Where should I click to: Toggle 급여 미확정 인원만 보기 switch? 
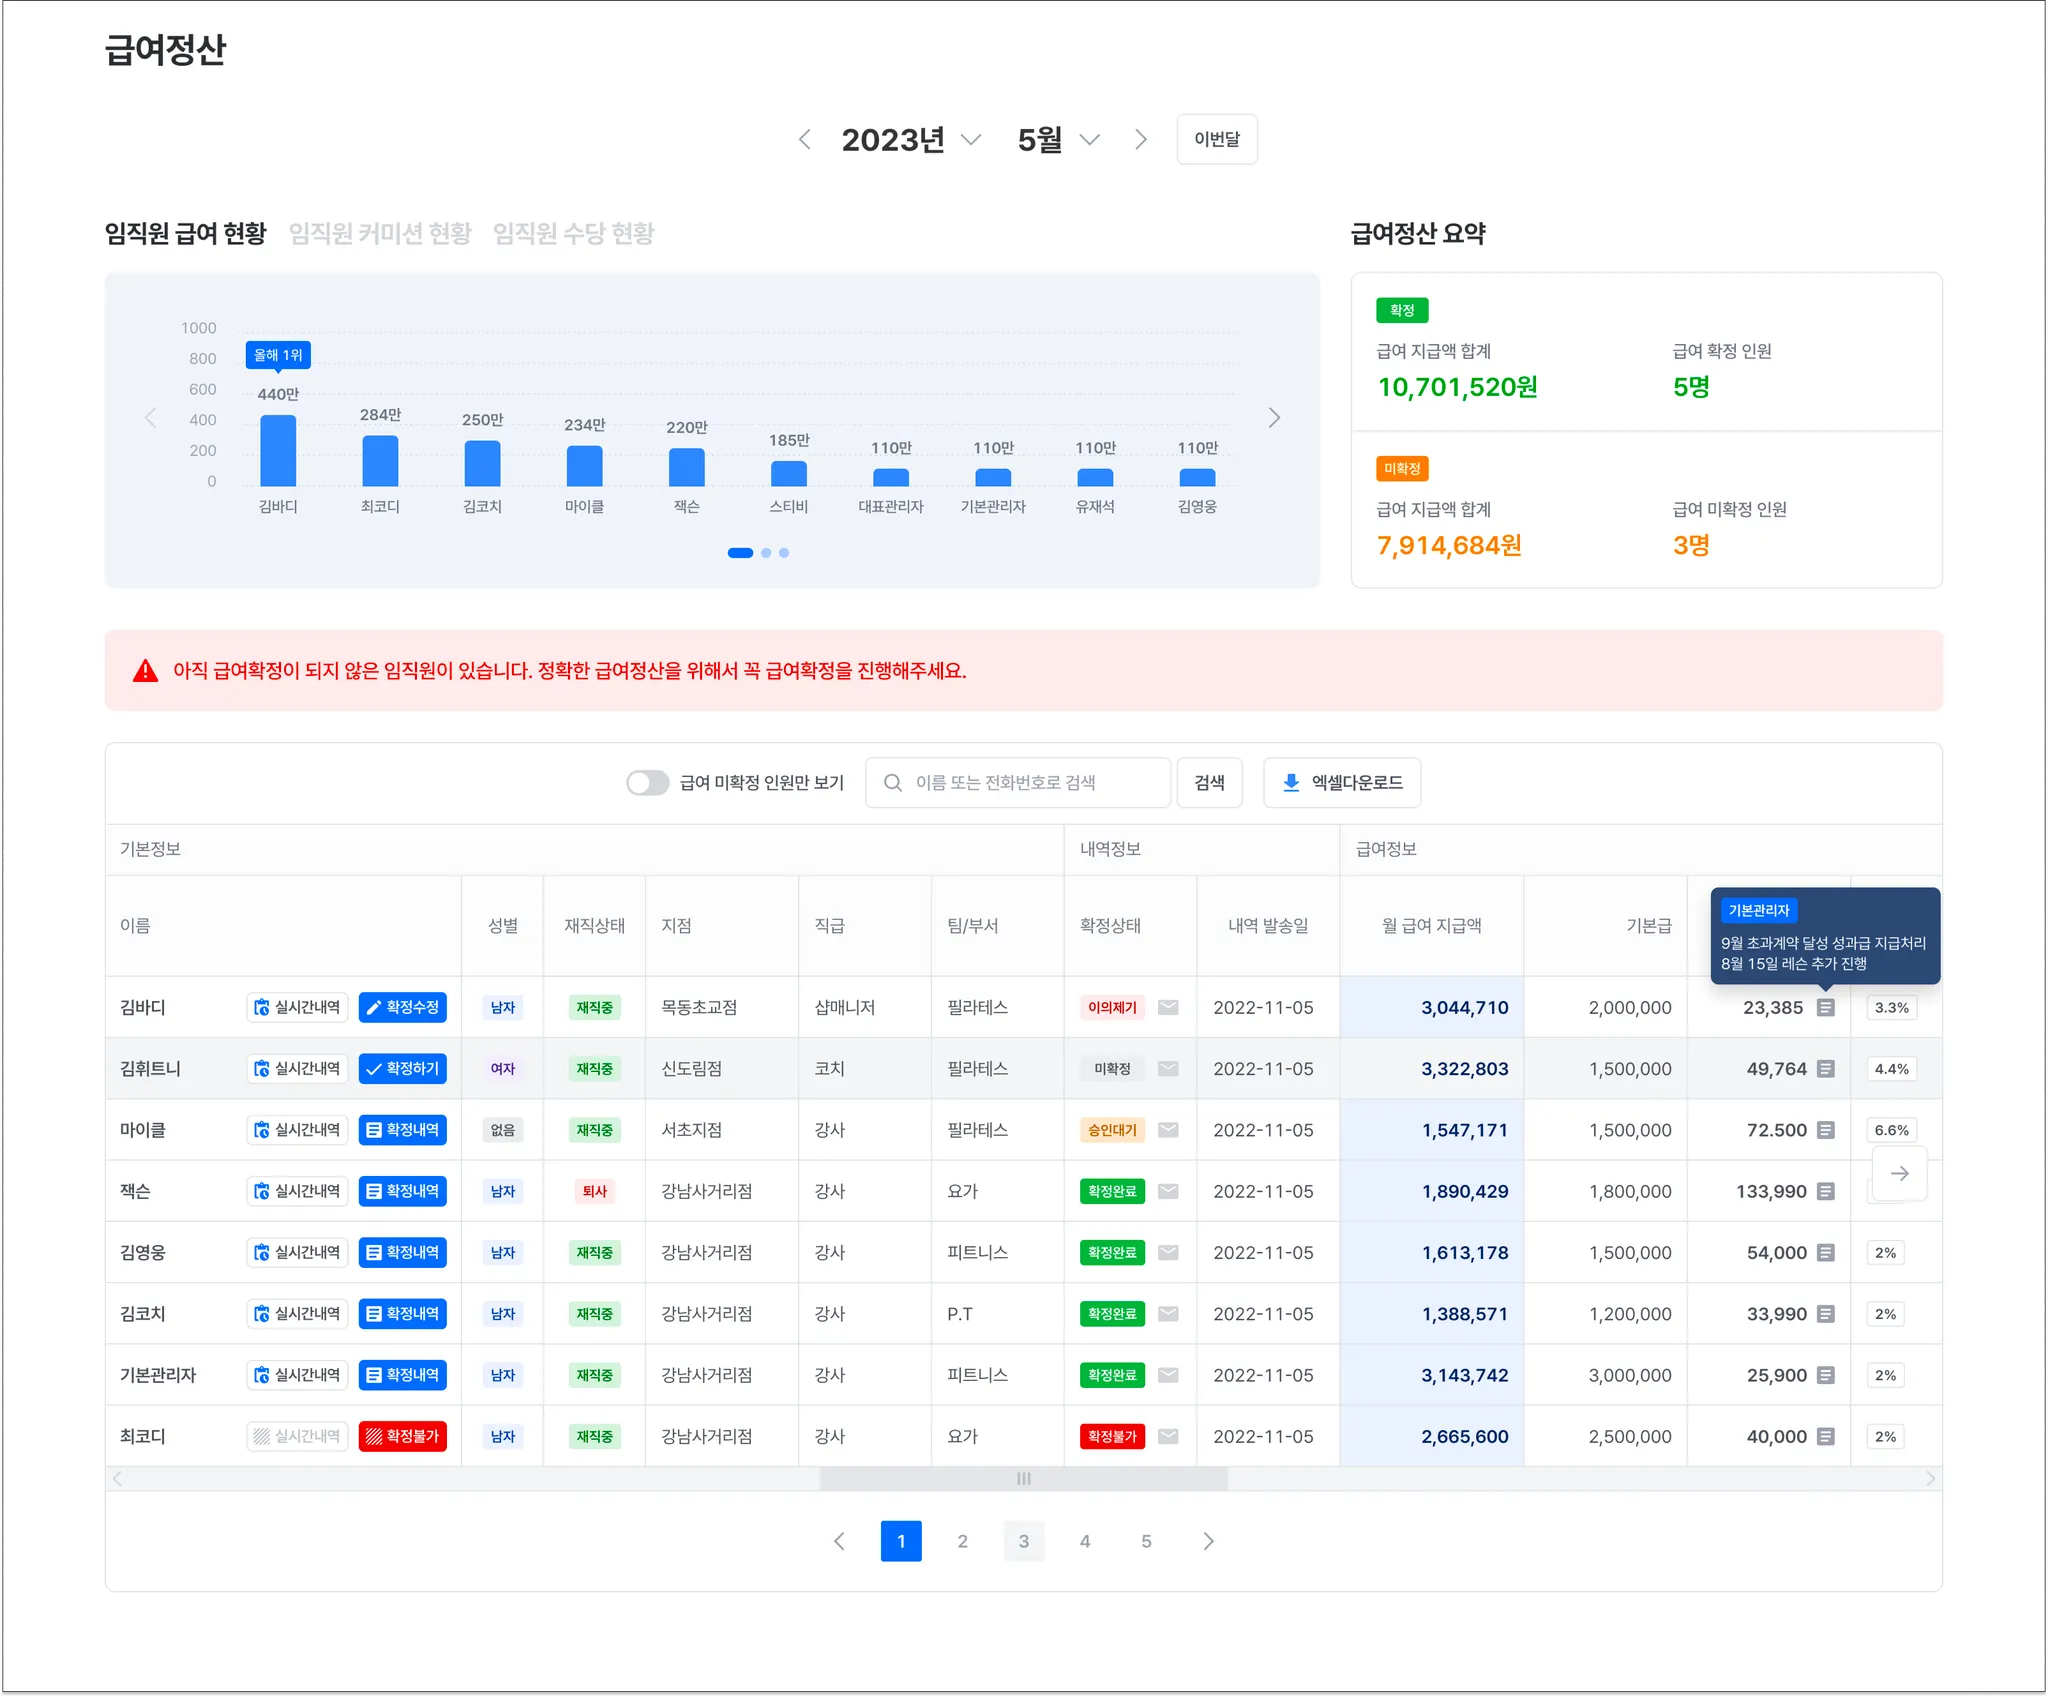pos(648,783)
